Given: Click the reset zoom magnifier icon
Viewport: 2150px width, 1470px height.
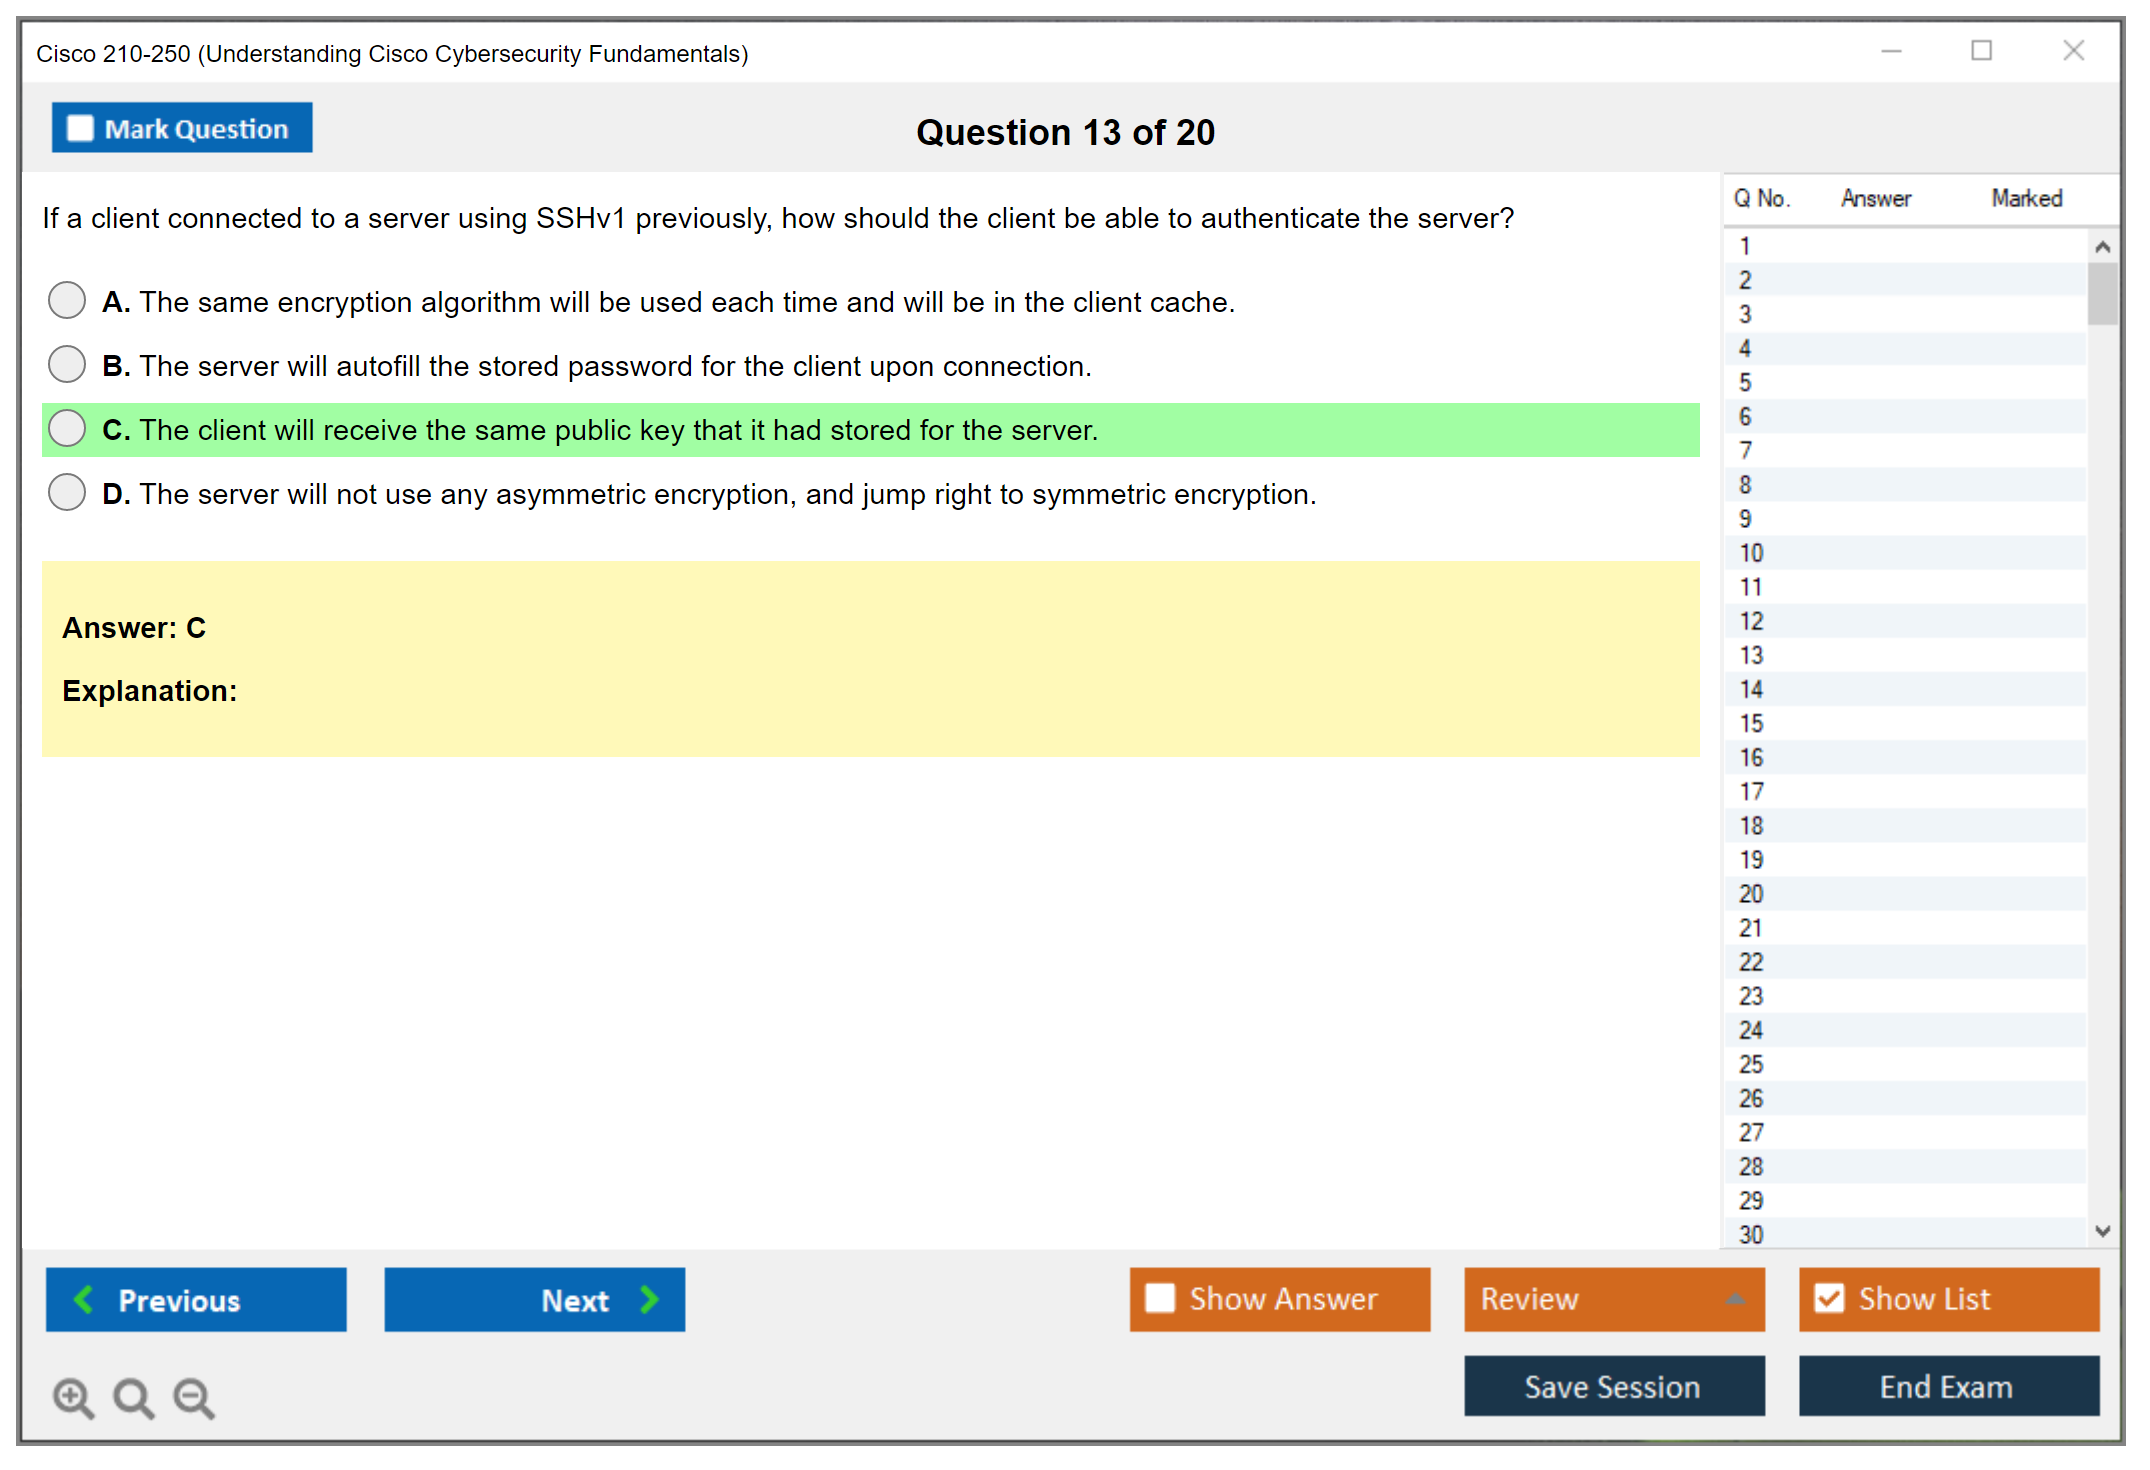Looking at the screenshot, I should click(133, 1397).
